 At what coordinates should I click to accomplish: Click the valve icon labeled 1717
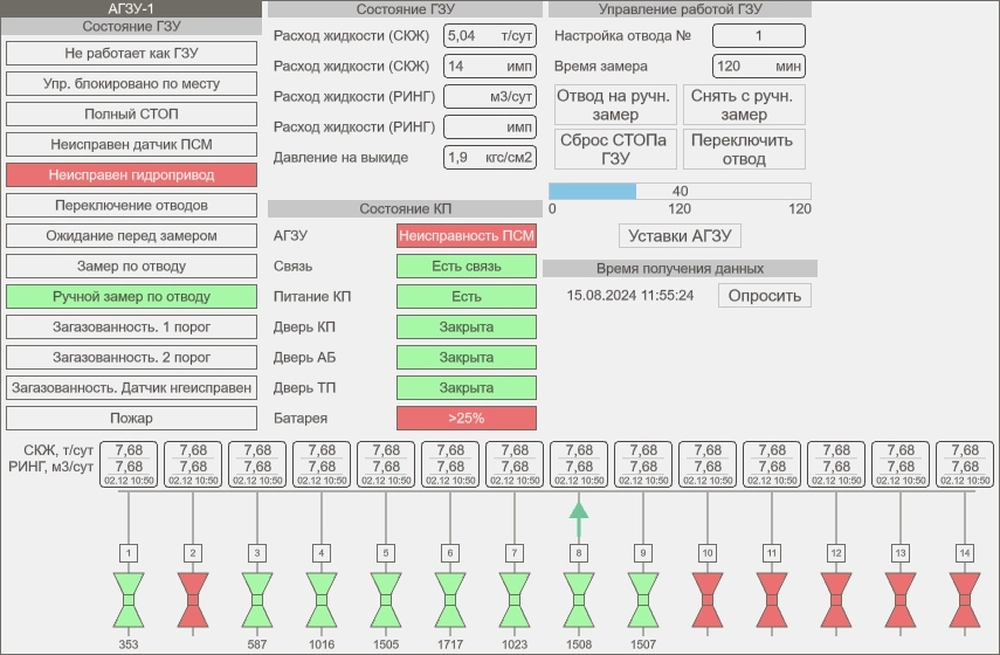(x=450, y=600)
